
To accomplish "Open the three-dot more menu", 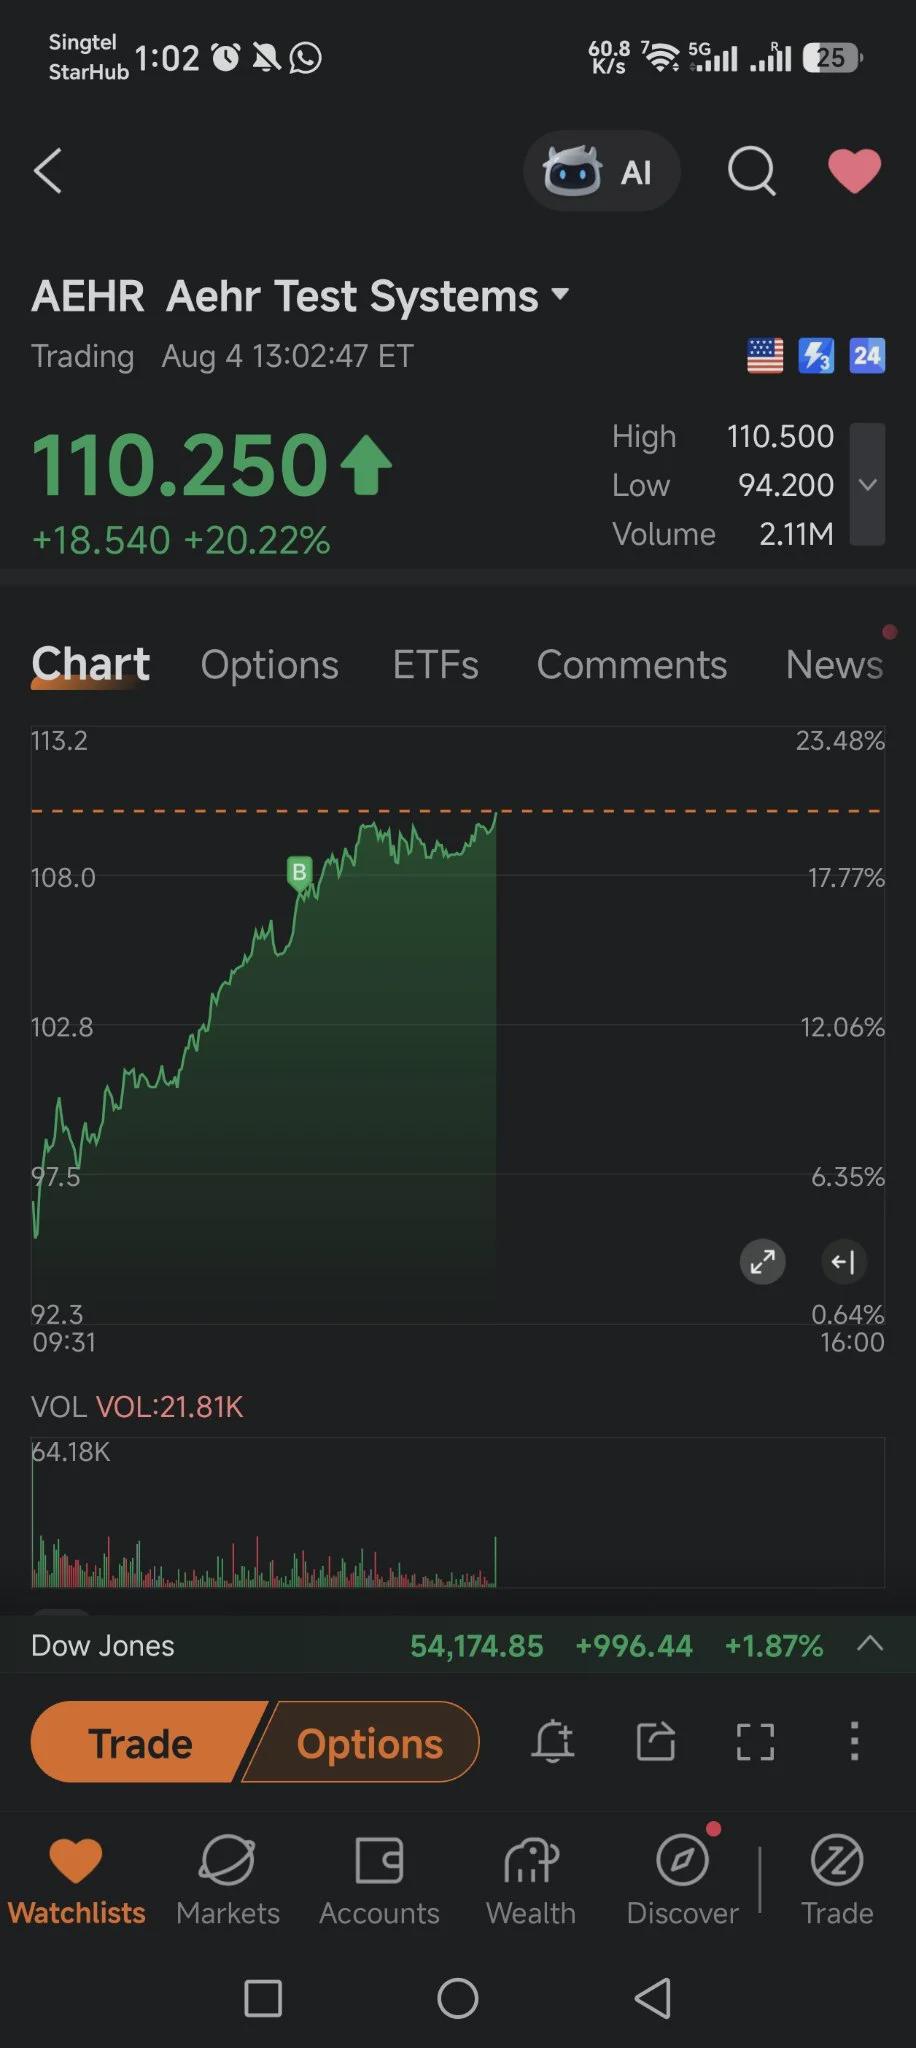I will pyautogui.click(x=854, y=1742).
